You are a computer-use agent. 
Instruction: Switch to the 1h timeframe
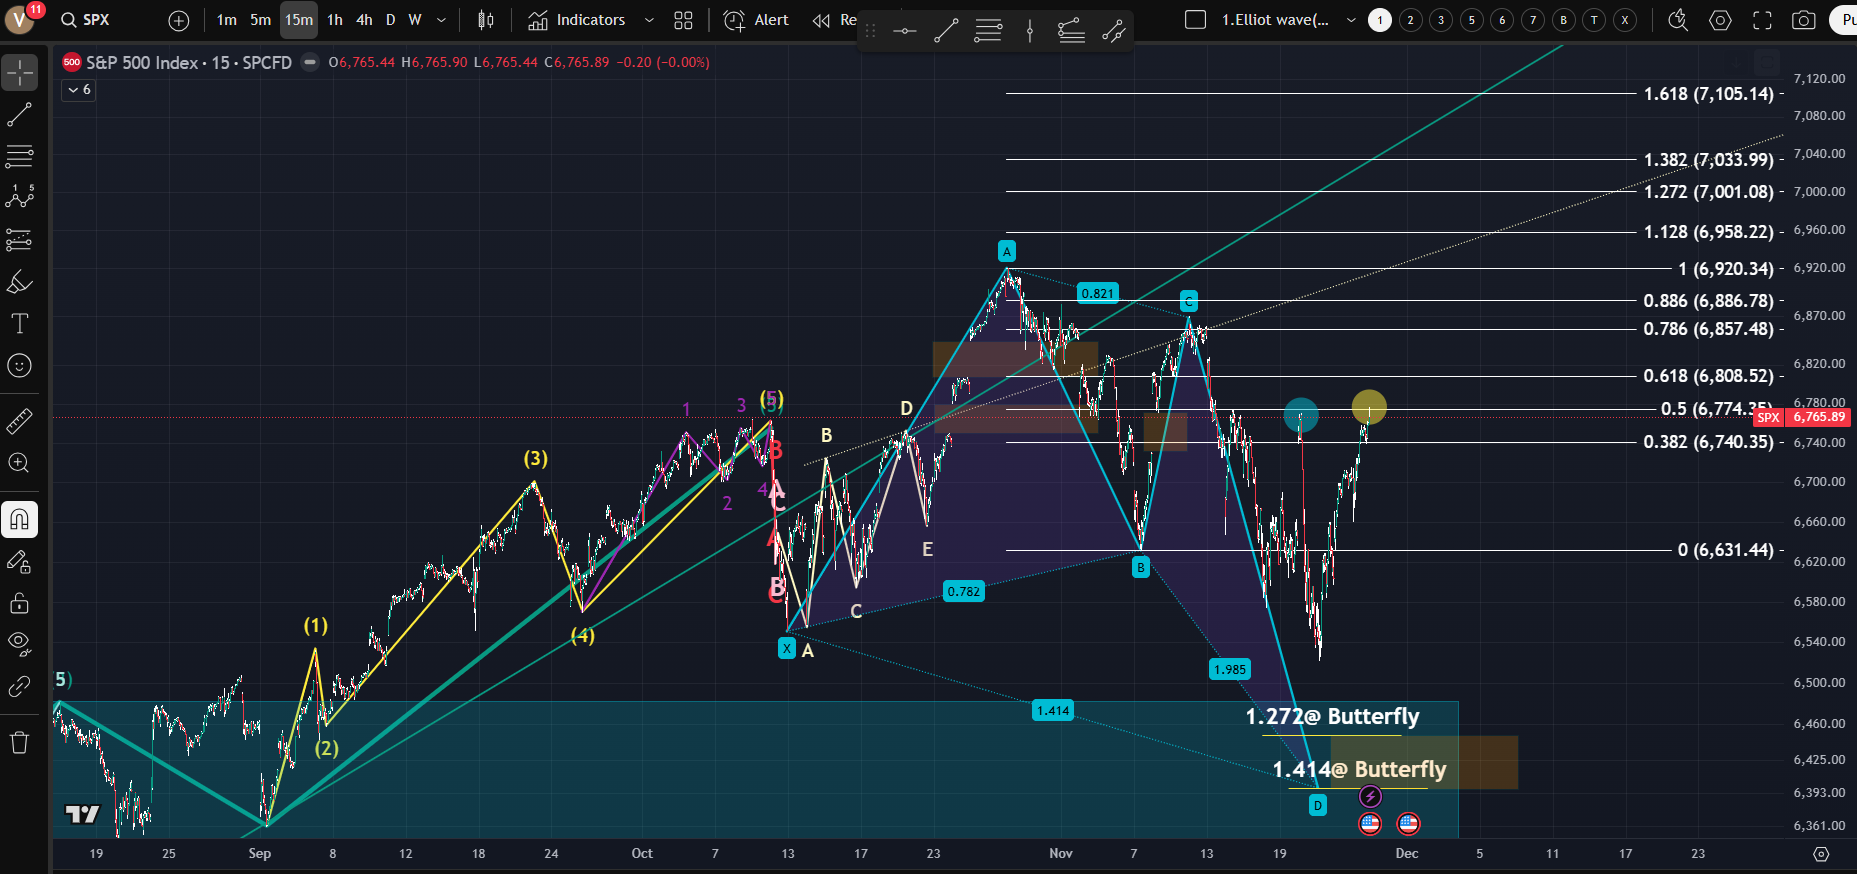point(335,20)
